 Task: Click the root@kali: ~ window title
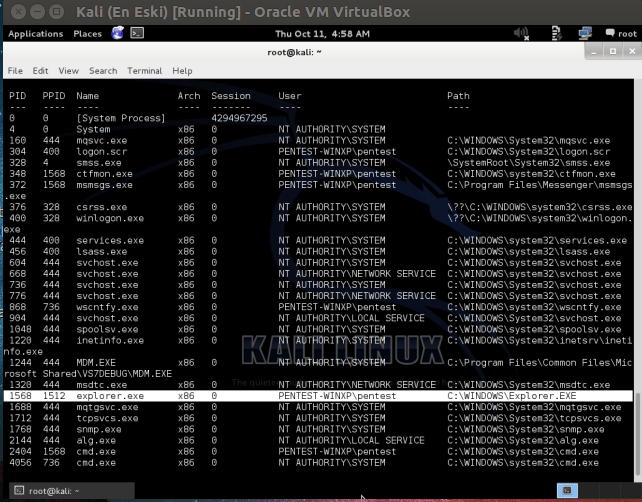click(294, 52)
